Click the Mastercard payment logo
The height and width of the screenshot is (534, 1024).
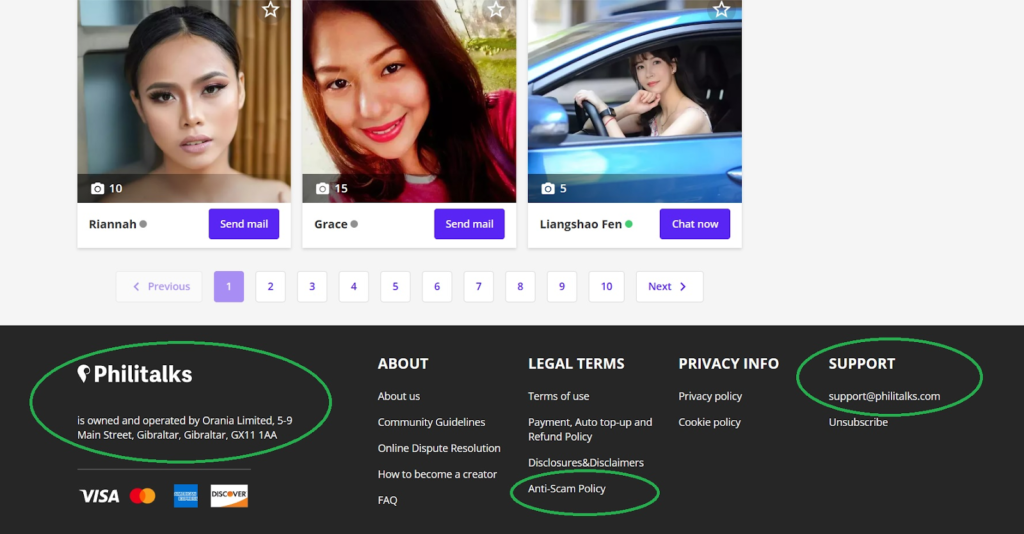[142, 496]
